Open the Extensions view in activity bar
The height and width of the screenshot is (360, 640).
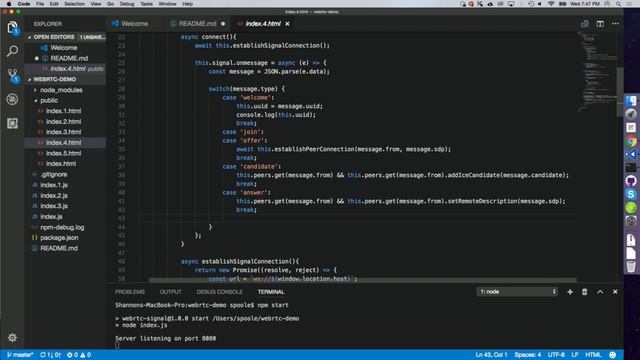pyautogui.click(x=12, y=123)
